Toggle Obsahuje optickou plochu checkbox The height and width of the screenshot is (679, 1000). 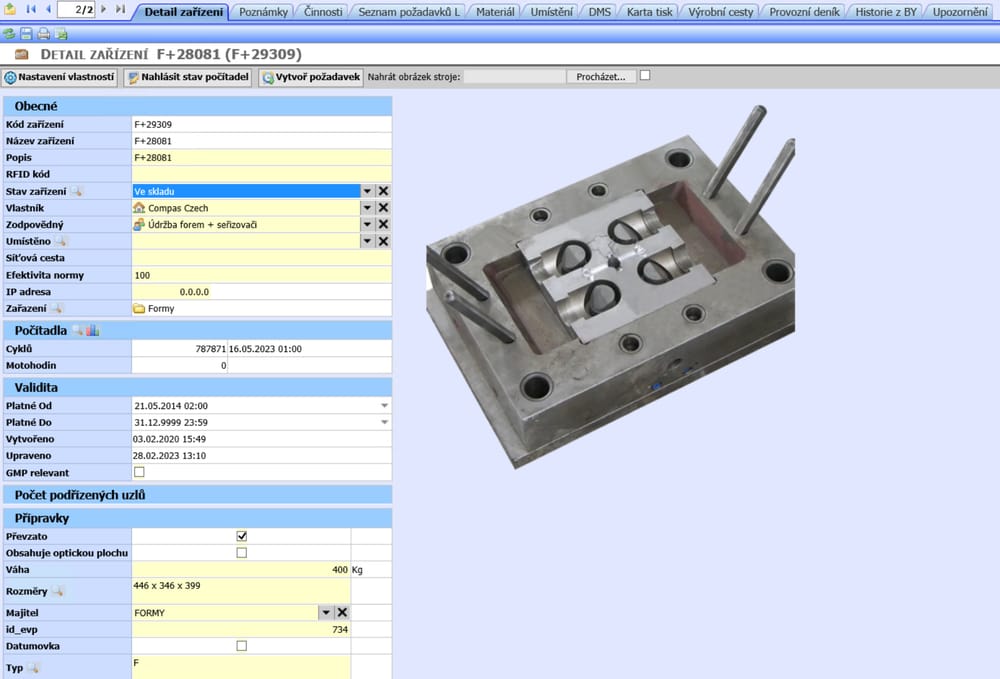[x=241, y=552]
